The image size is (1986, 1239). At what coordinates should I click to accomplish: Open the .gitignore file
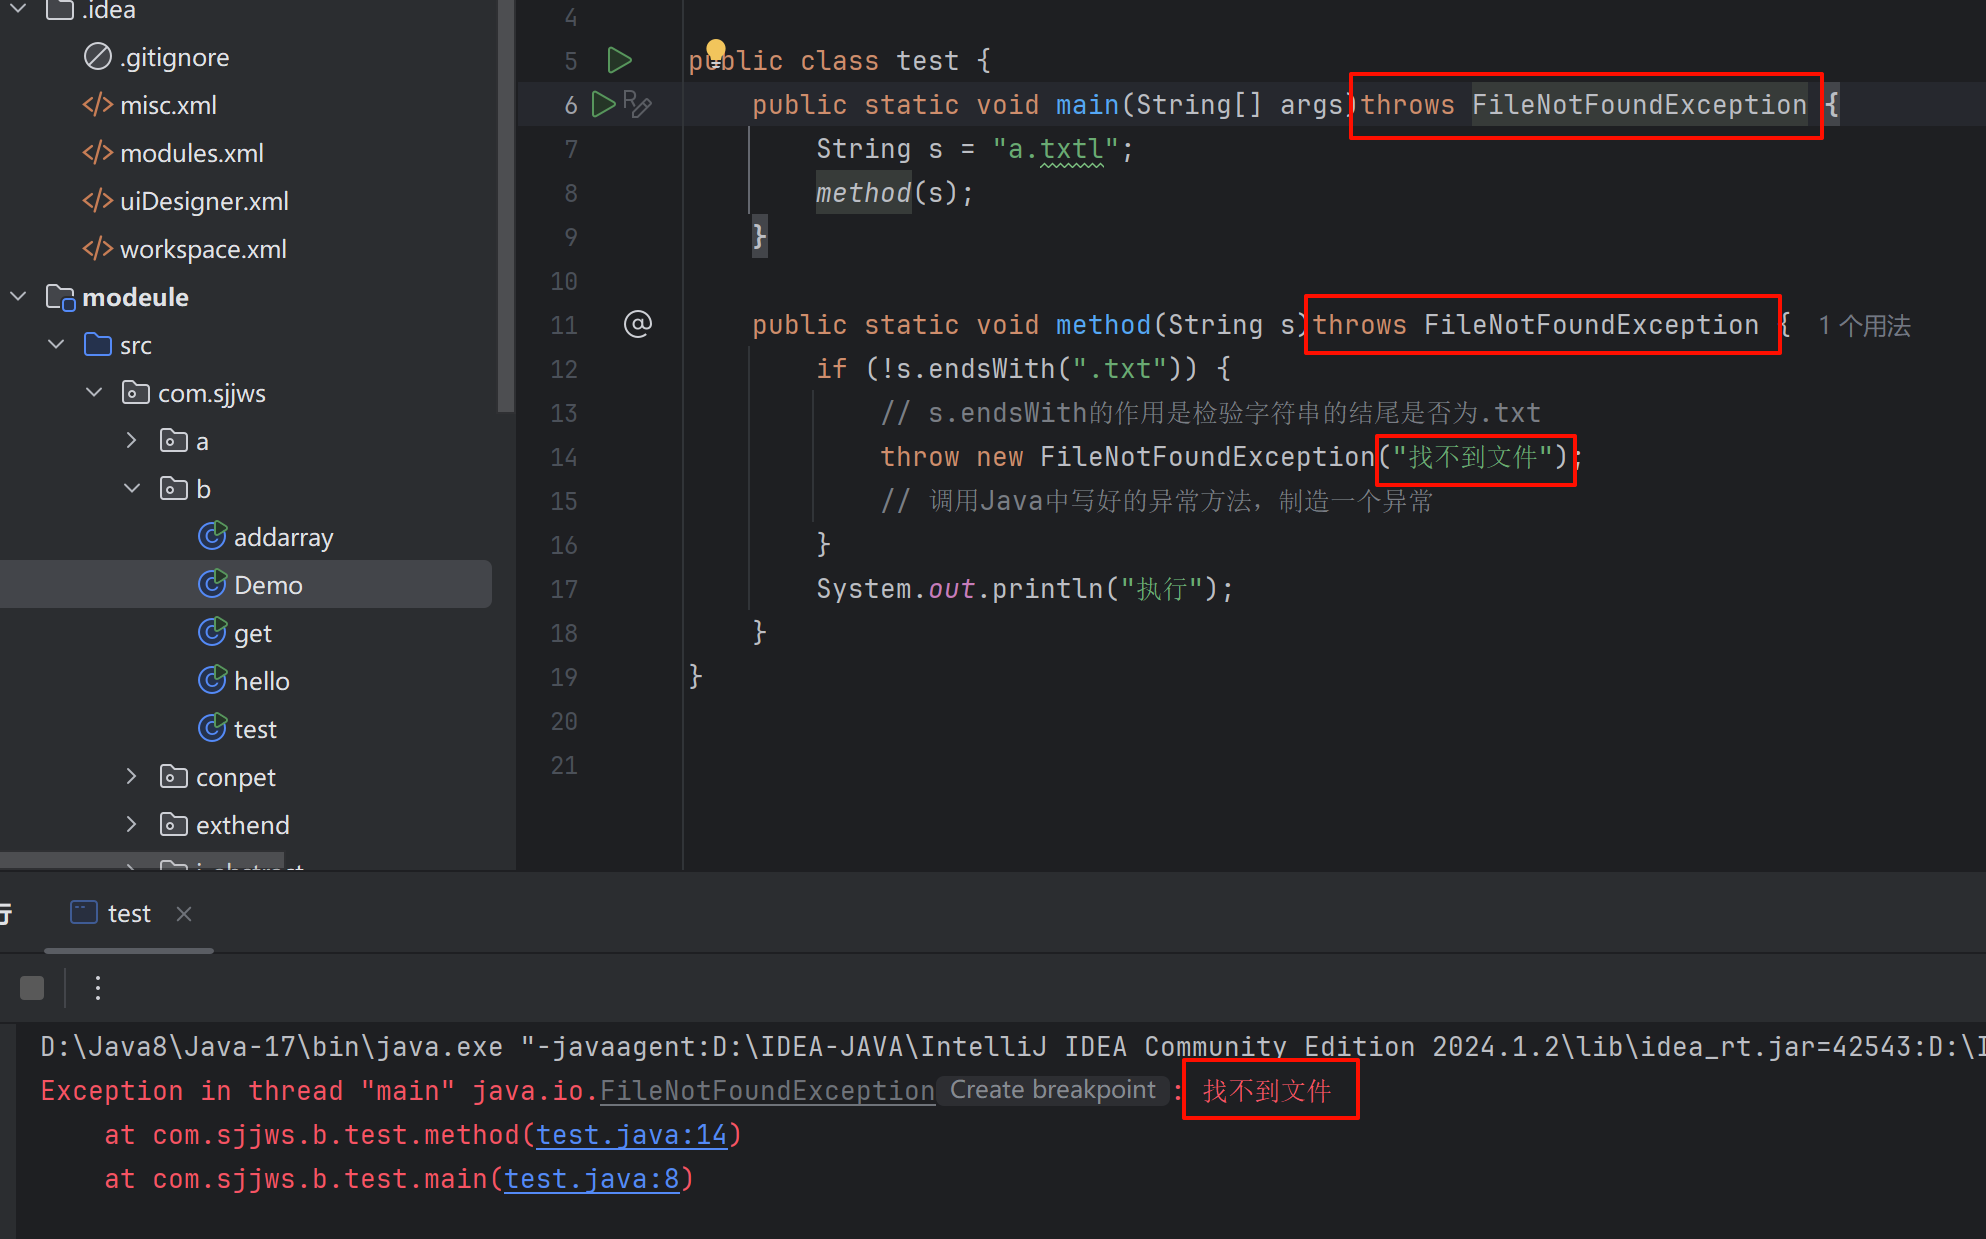(174, 57)
